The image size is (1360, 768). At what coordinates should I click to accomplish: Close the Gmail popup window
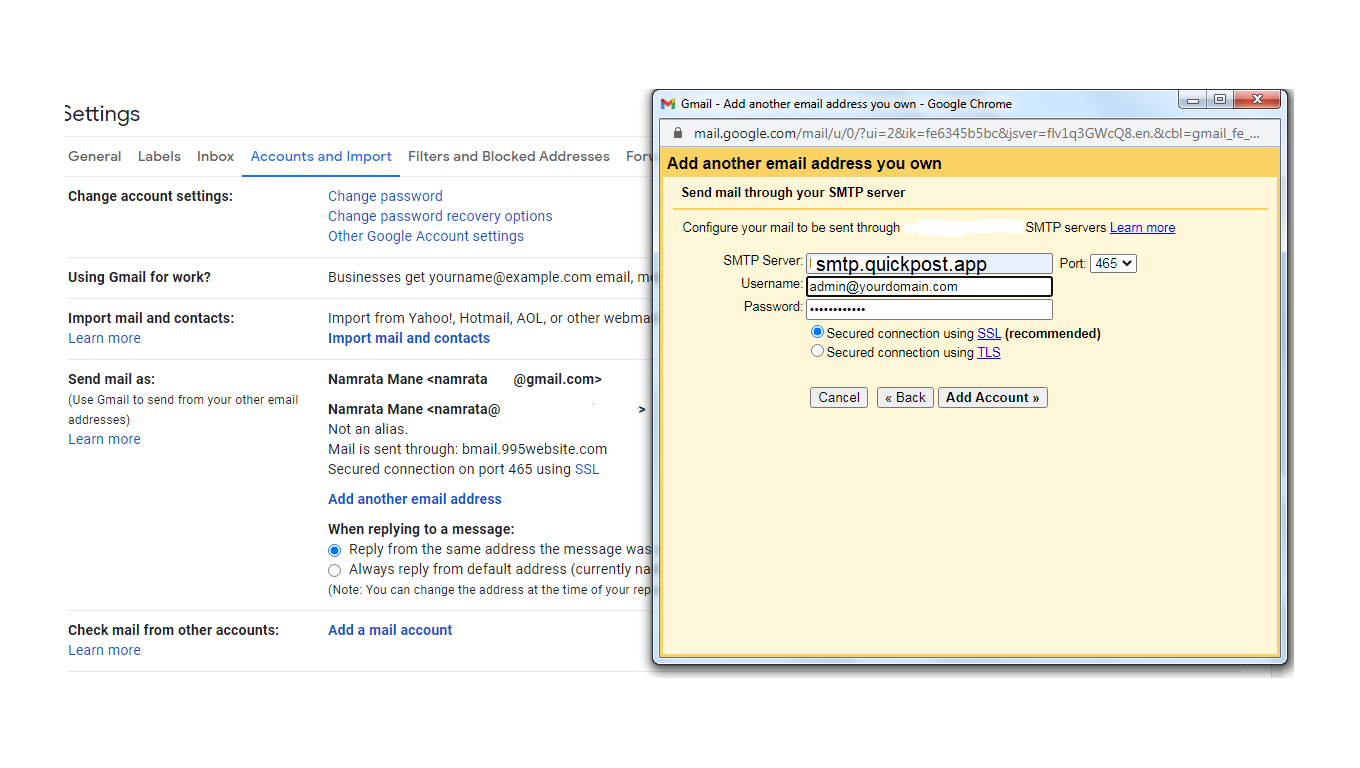pos(1257,100)
